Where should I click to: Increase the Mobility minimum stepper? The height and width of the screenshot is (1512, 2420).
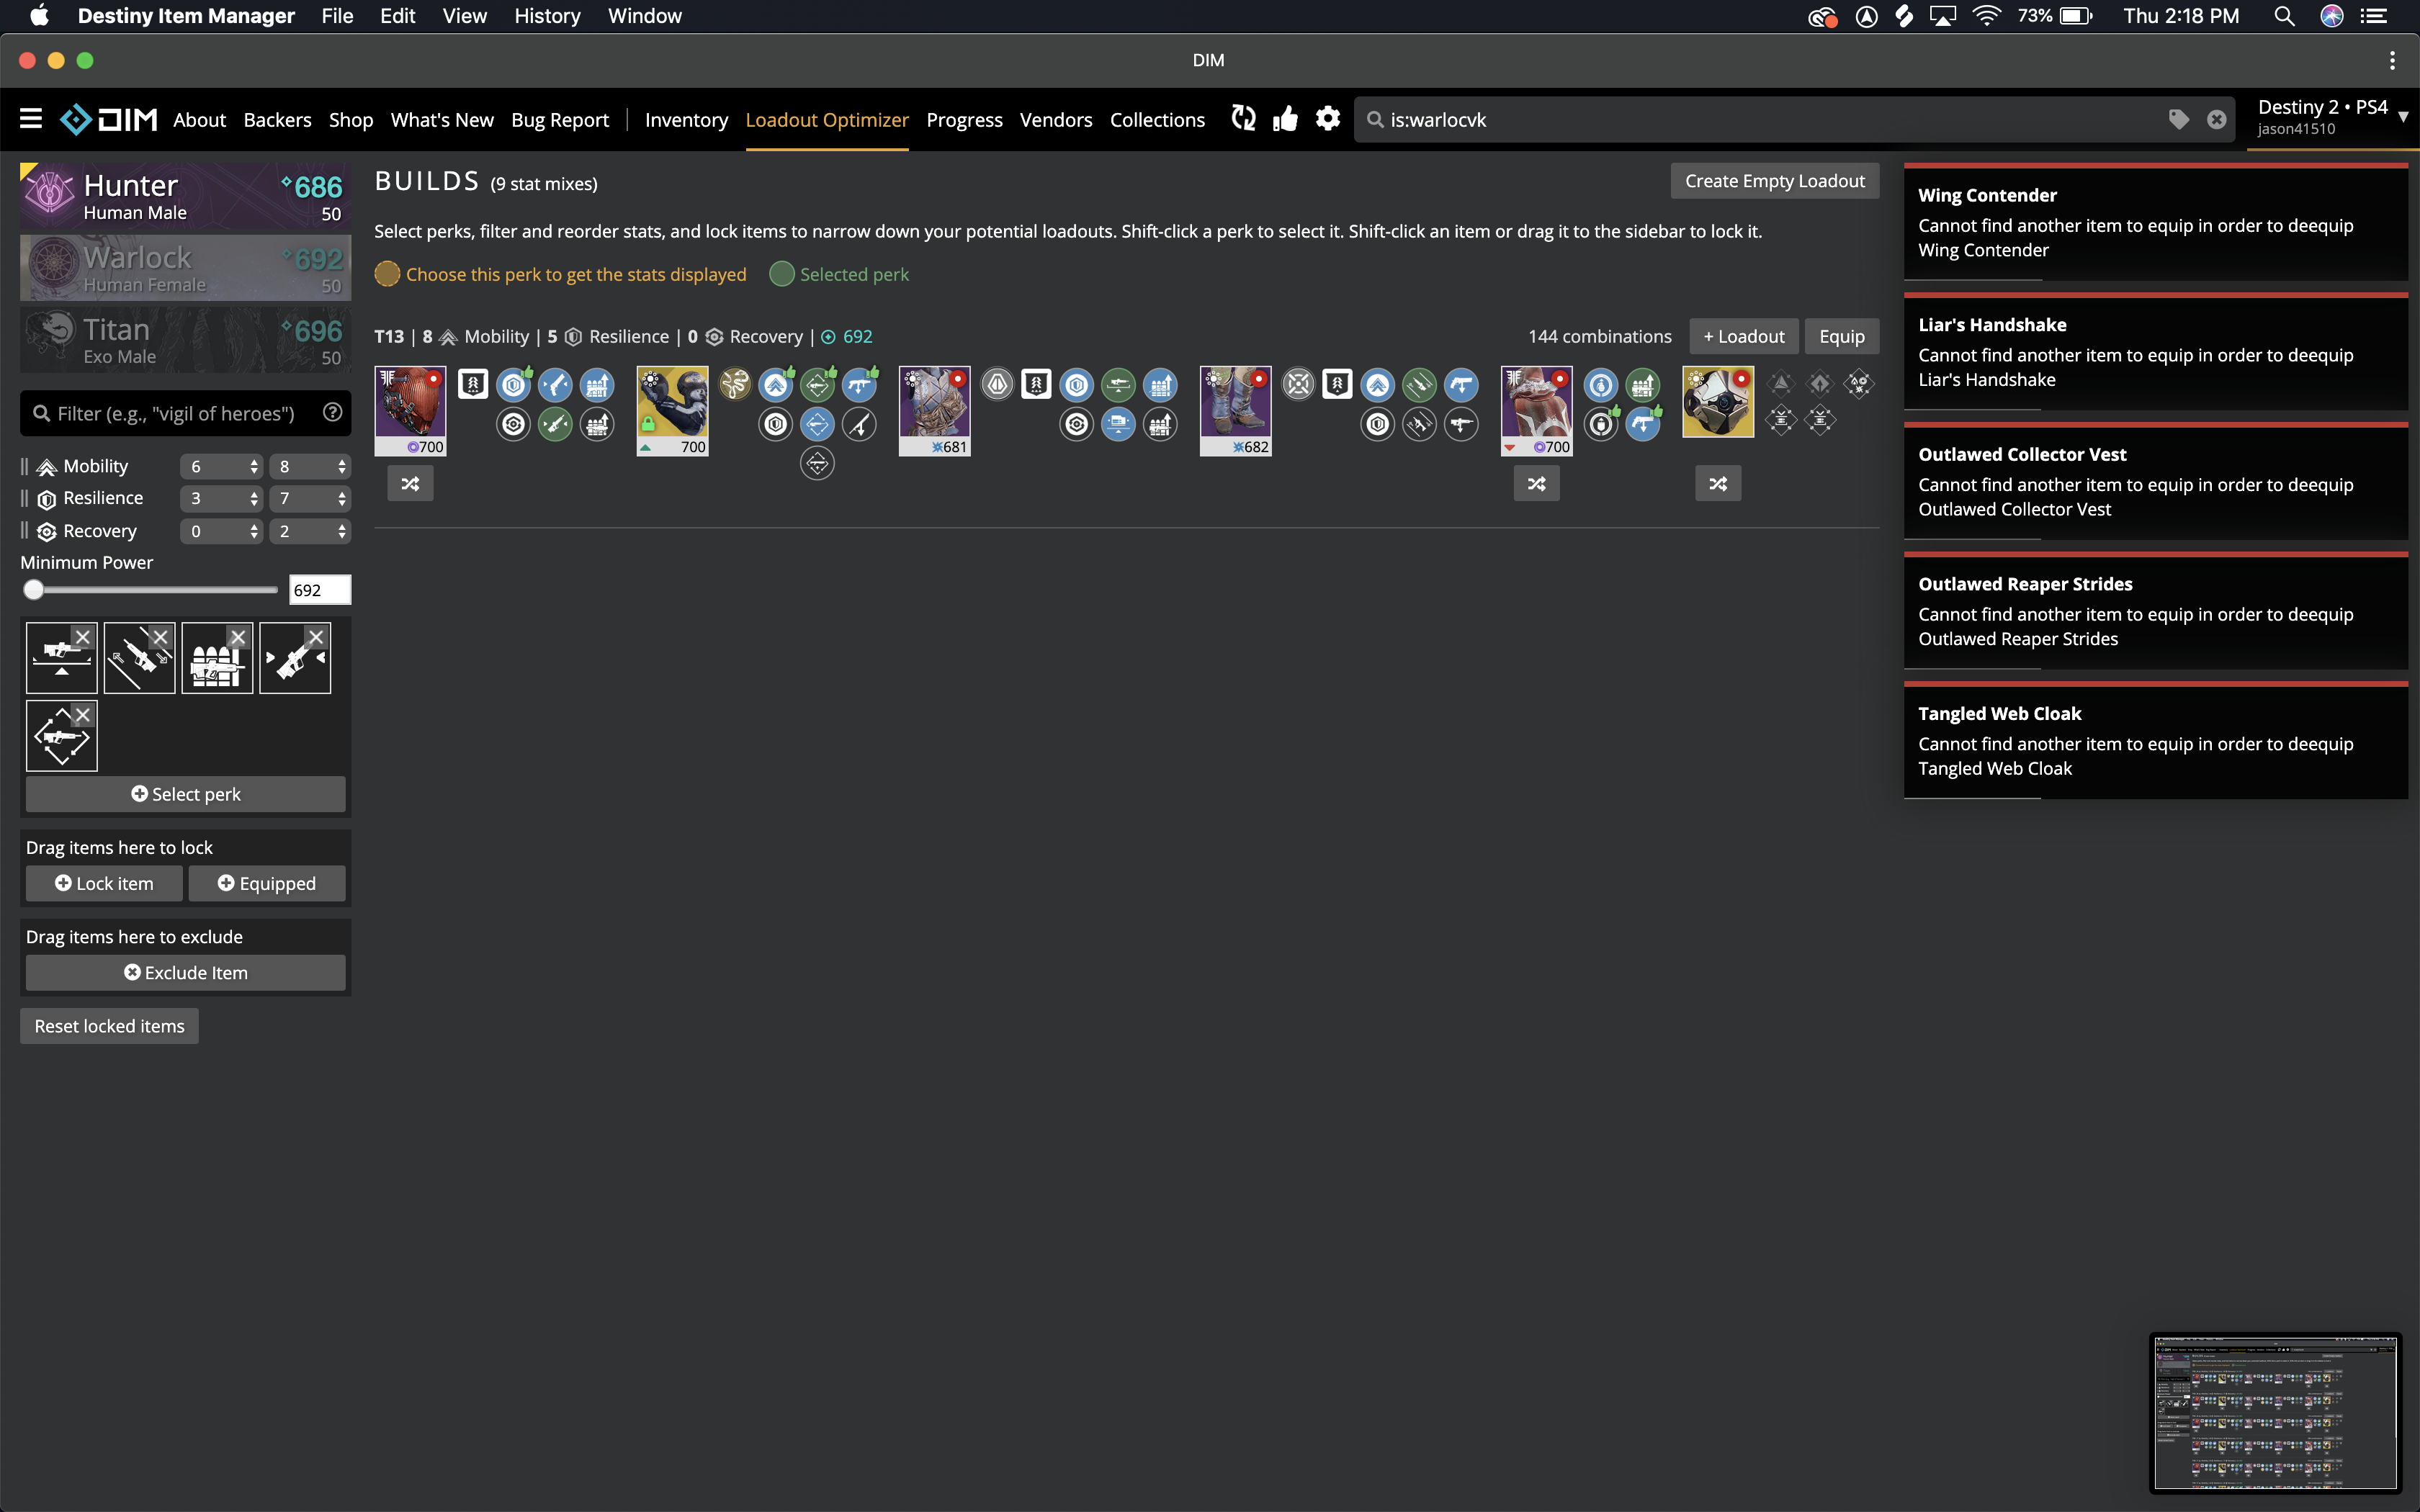point(256,461)
